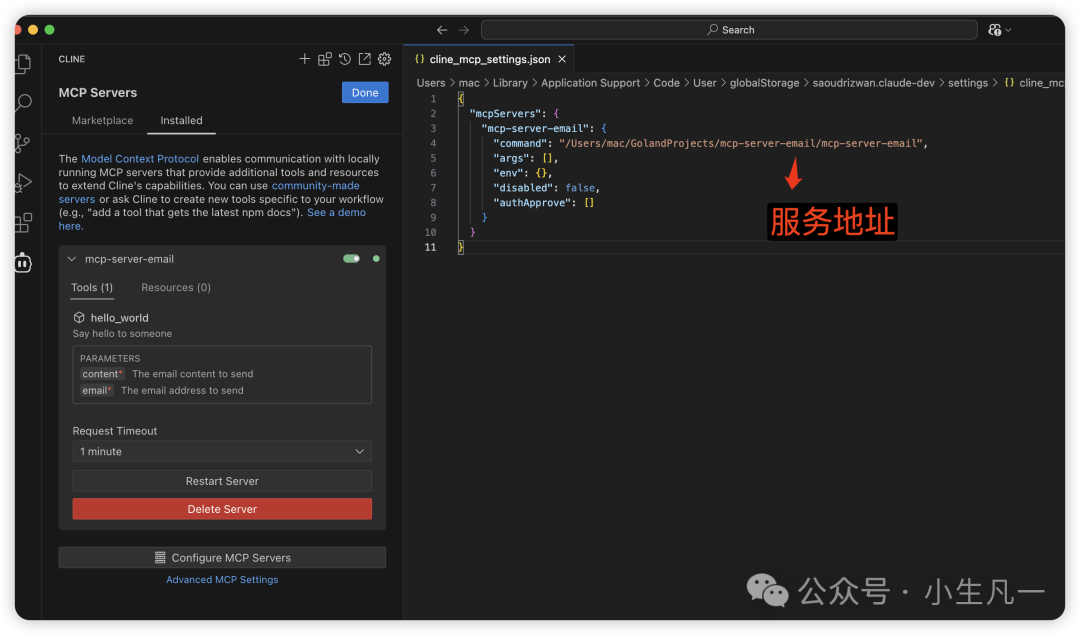Open Run and Debug view

point(23,183)
